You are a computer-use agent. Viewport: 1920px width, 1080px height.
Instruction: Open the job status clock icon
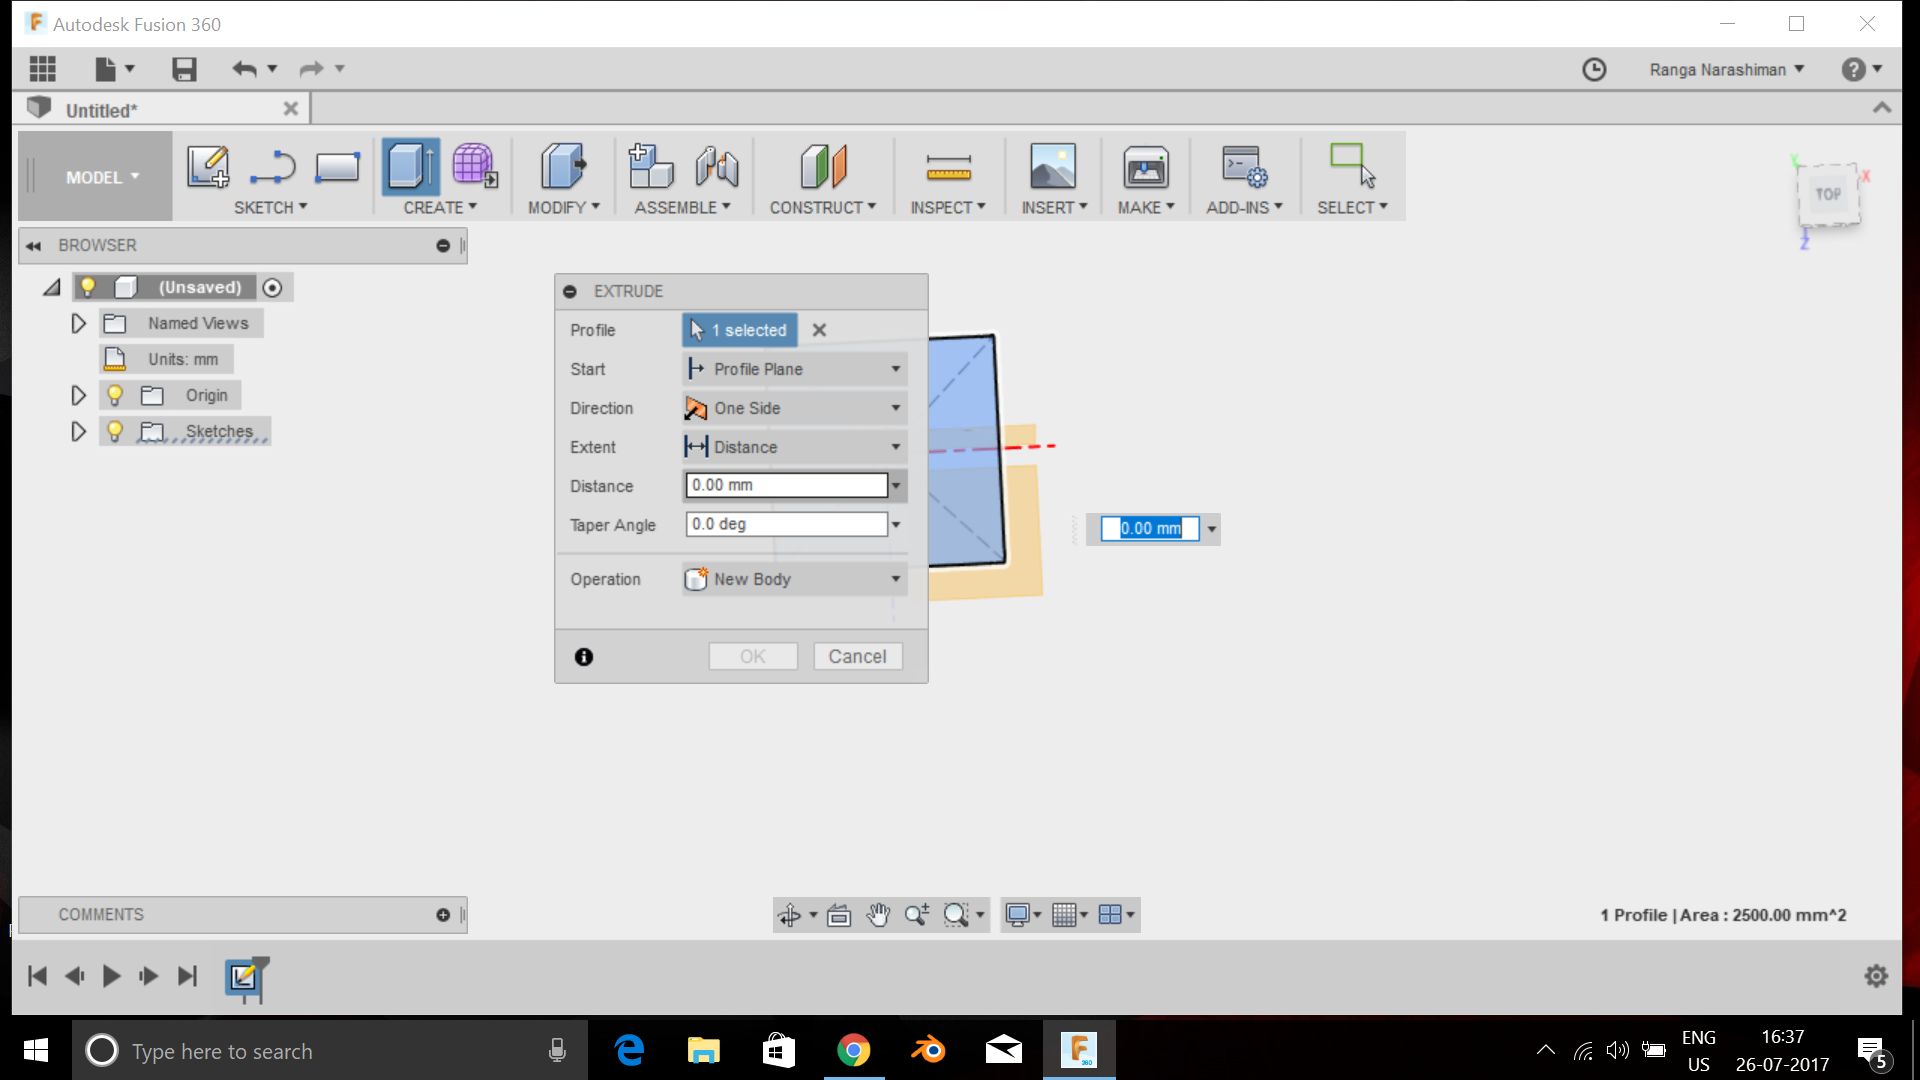(x=1594, y=69)
